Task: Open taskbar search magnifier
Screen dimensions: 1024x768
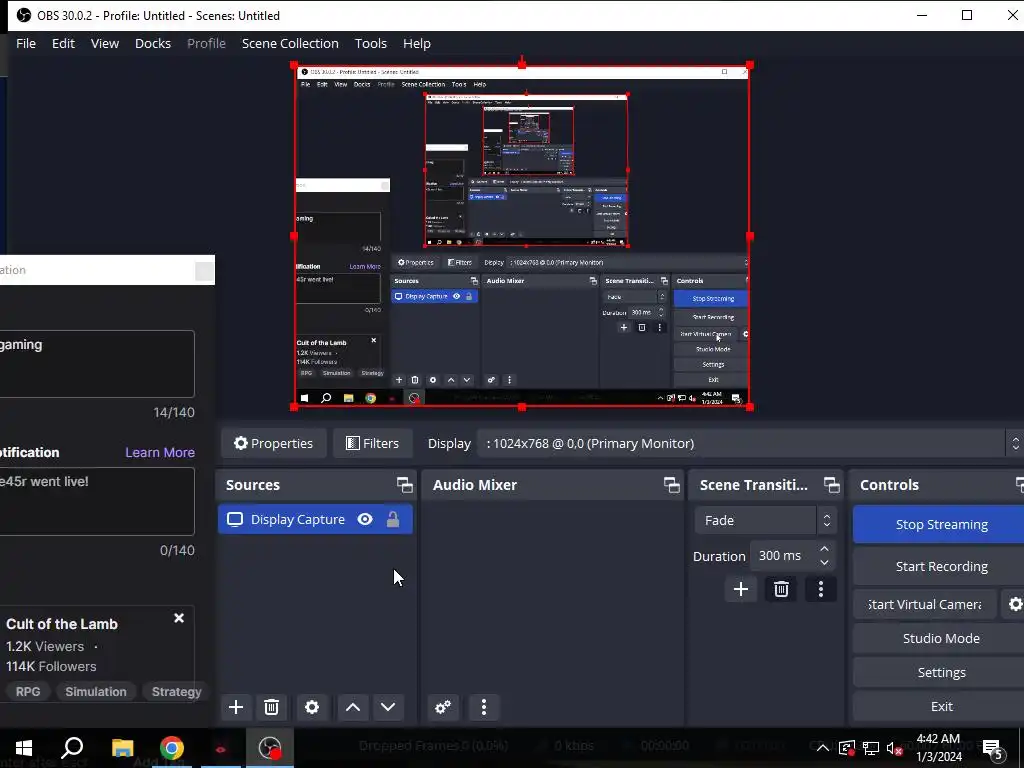Action: pos(72,748)
